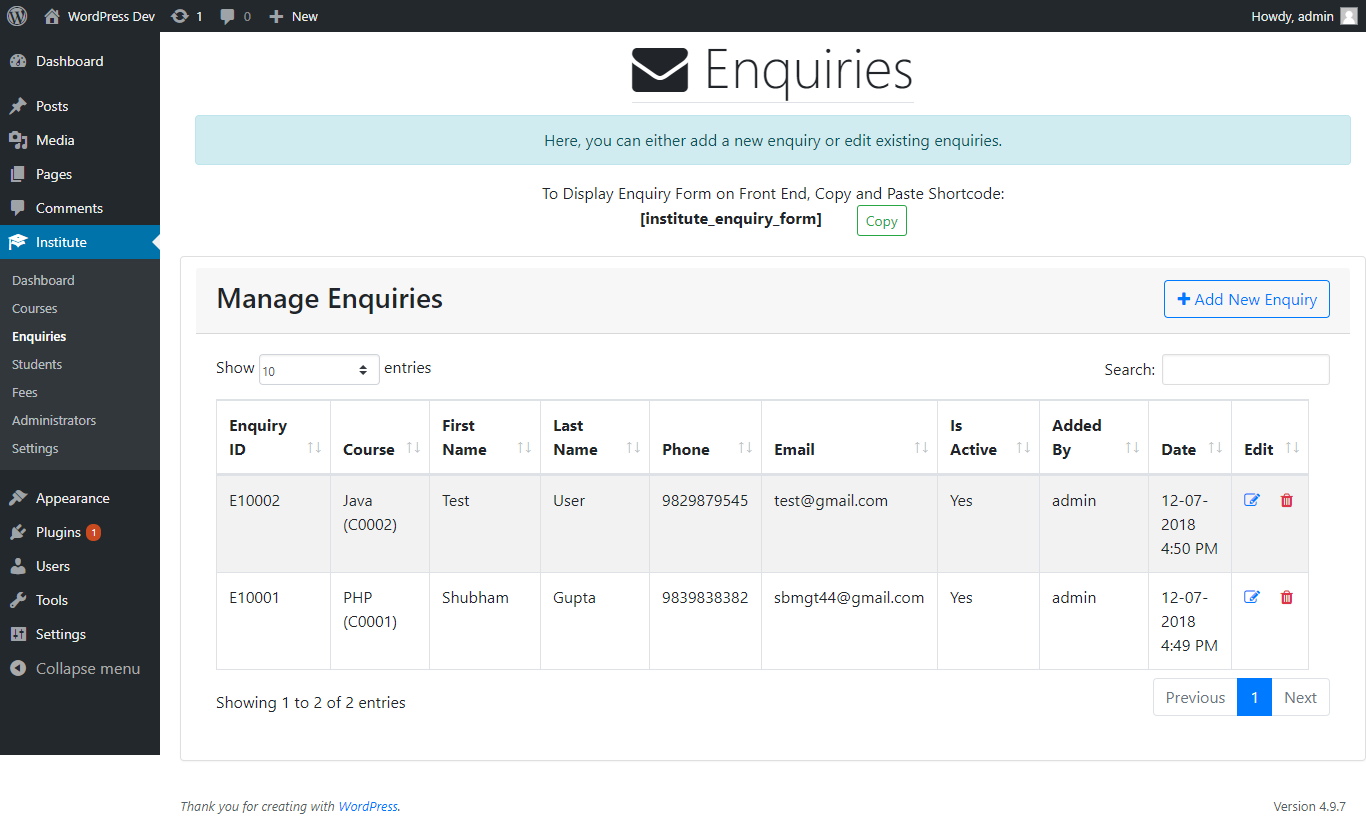Sort by Enquiry ID column
The height and width of the screenshot is (826, 1366).
[273, 437]
